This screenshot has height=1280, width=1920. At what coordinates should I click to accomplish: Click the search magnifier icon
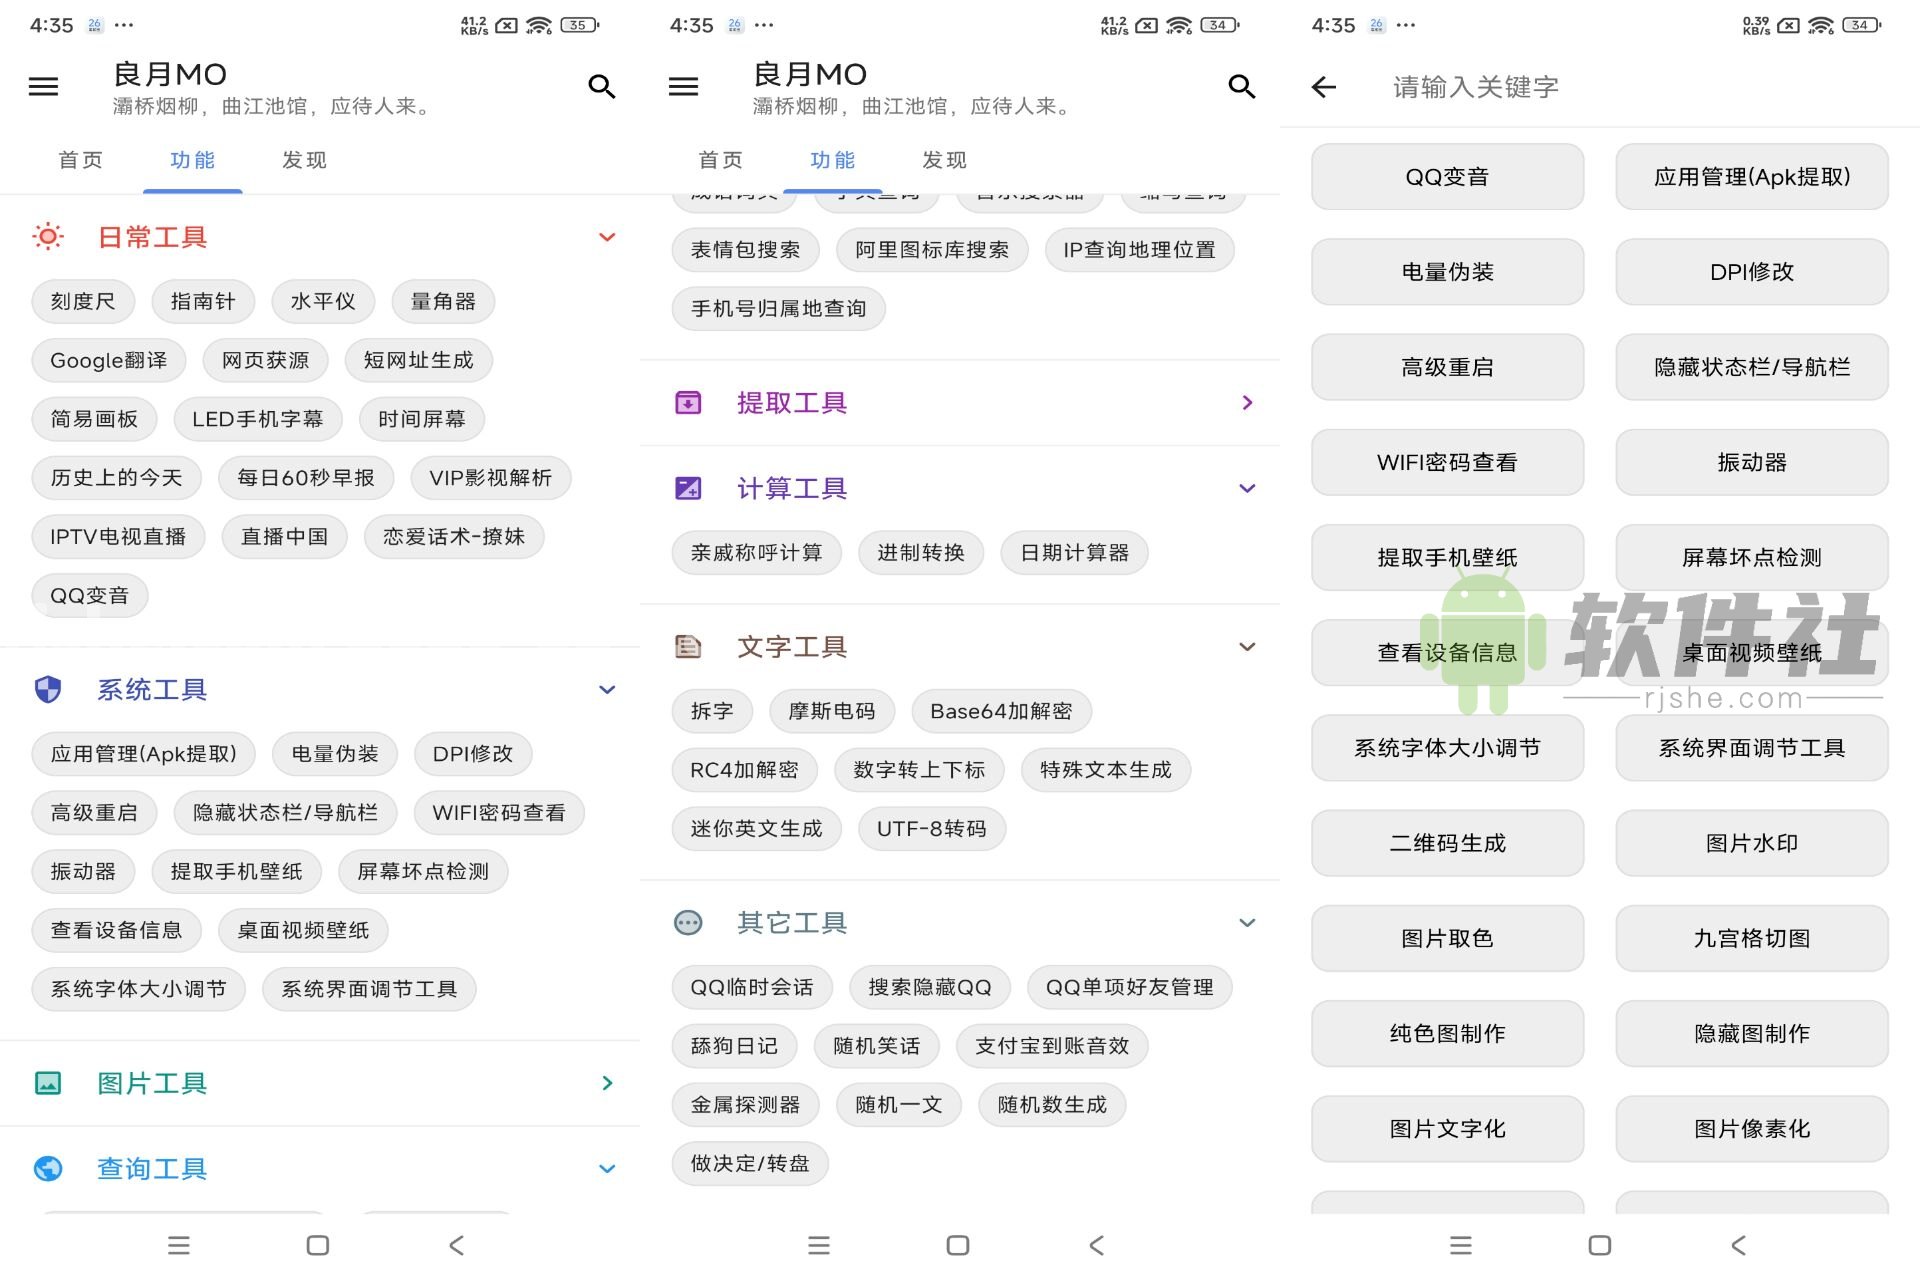tap(602, 86)
